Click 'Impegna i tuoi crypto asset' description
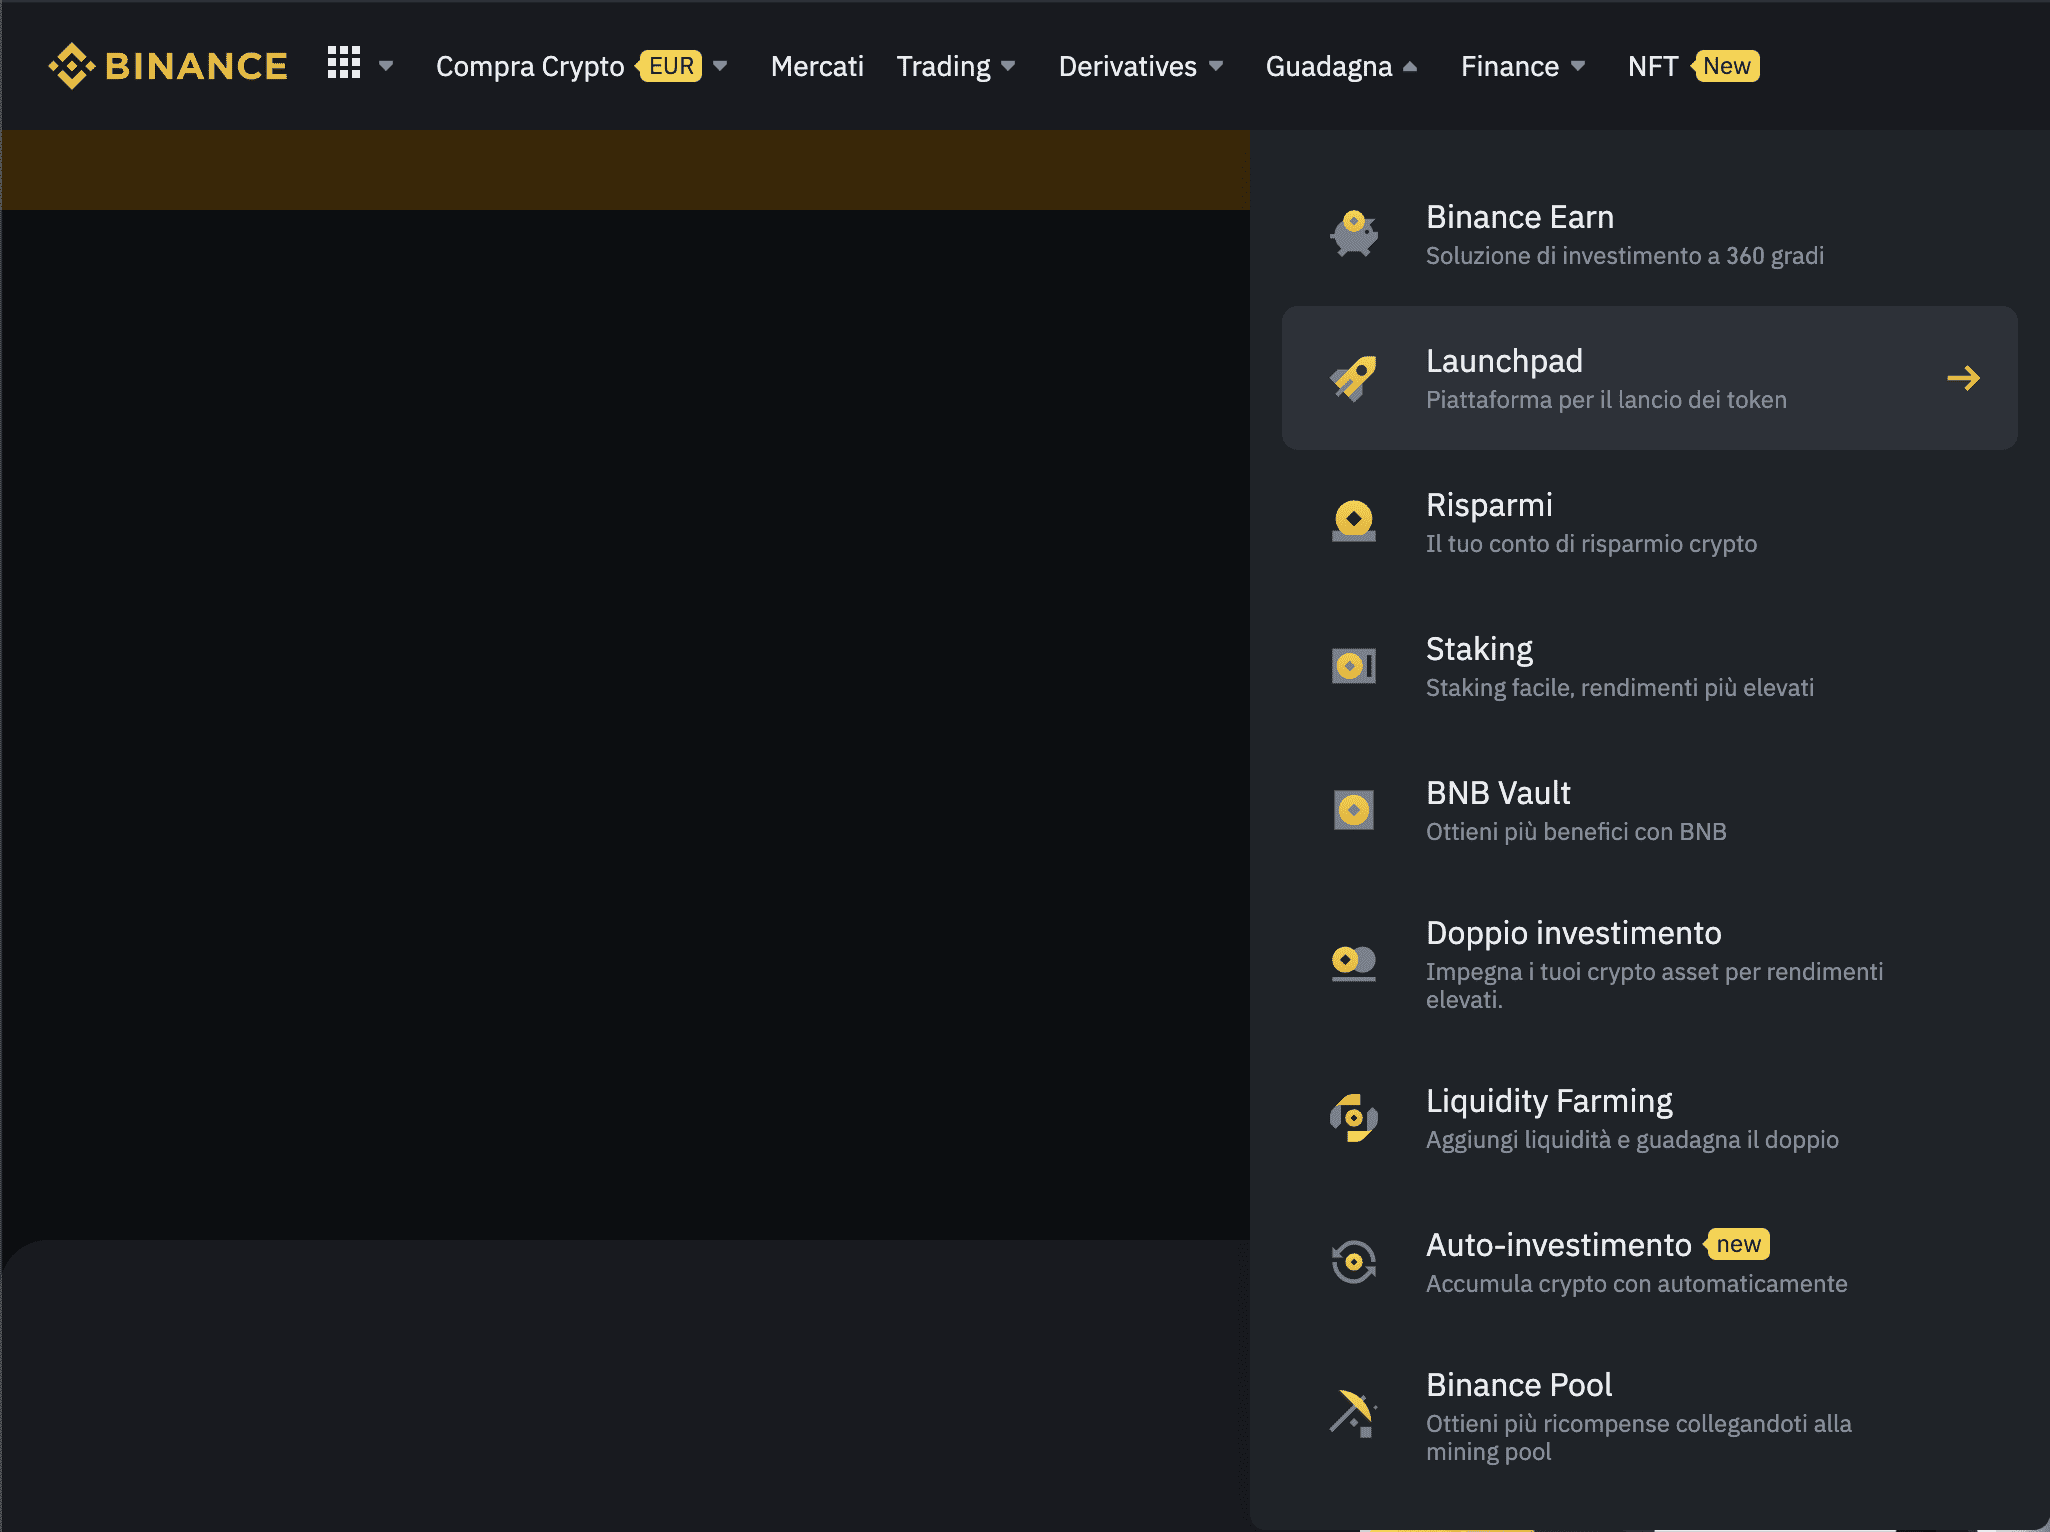 [1655, 986]
